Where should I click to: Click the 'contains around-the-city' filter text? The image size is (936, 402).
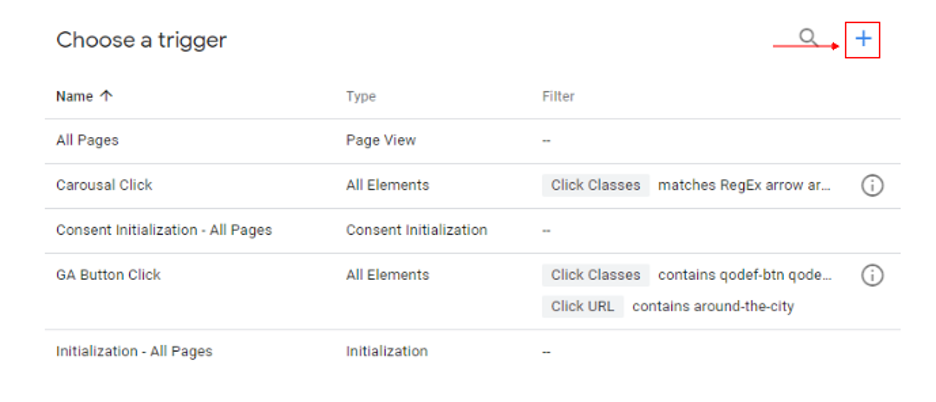[x=713, y=306]
